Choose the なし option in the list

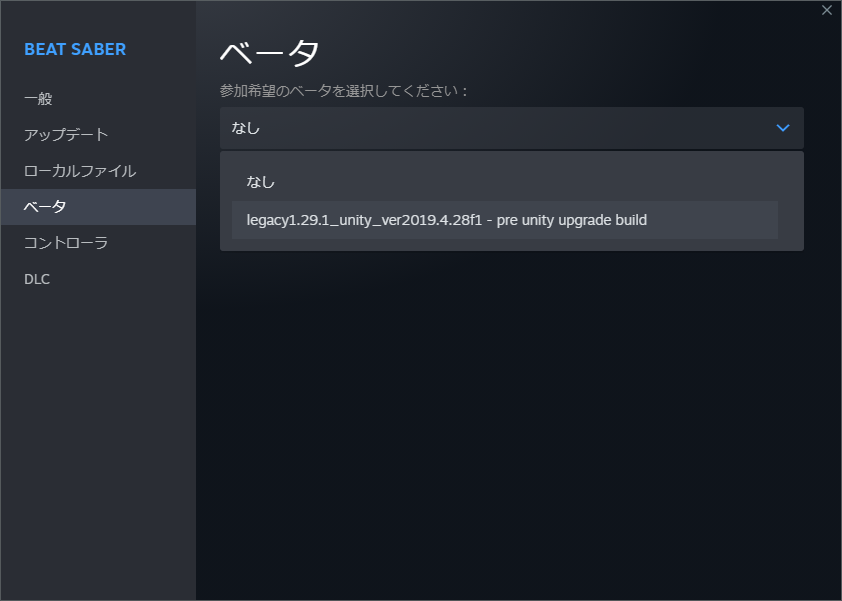point(505,182)
